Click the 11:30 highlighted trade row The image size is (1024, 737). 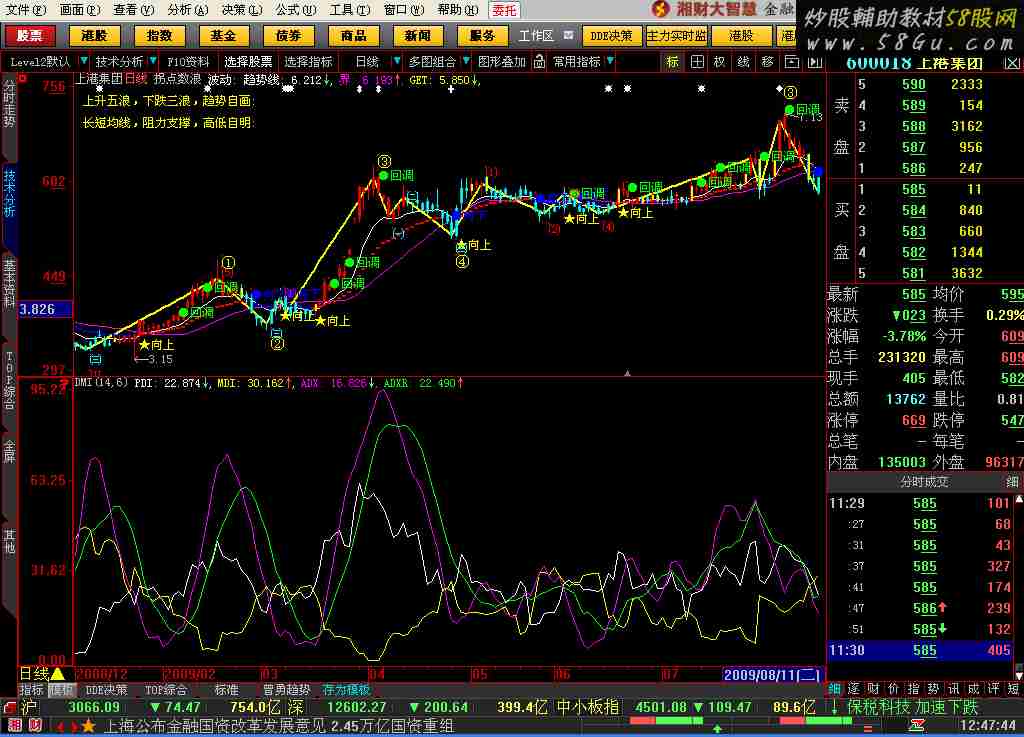pos(920,650)
